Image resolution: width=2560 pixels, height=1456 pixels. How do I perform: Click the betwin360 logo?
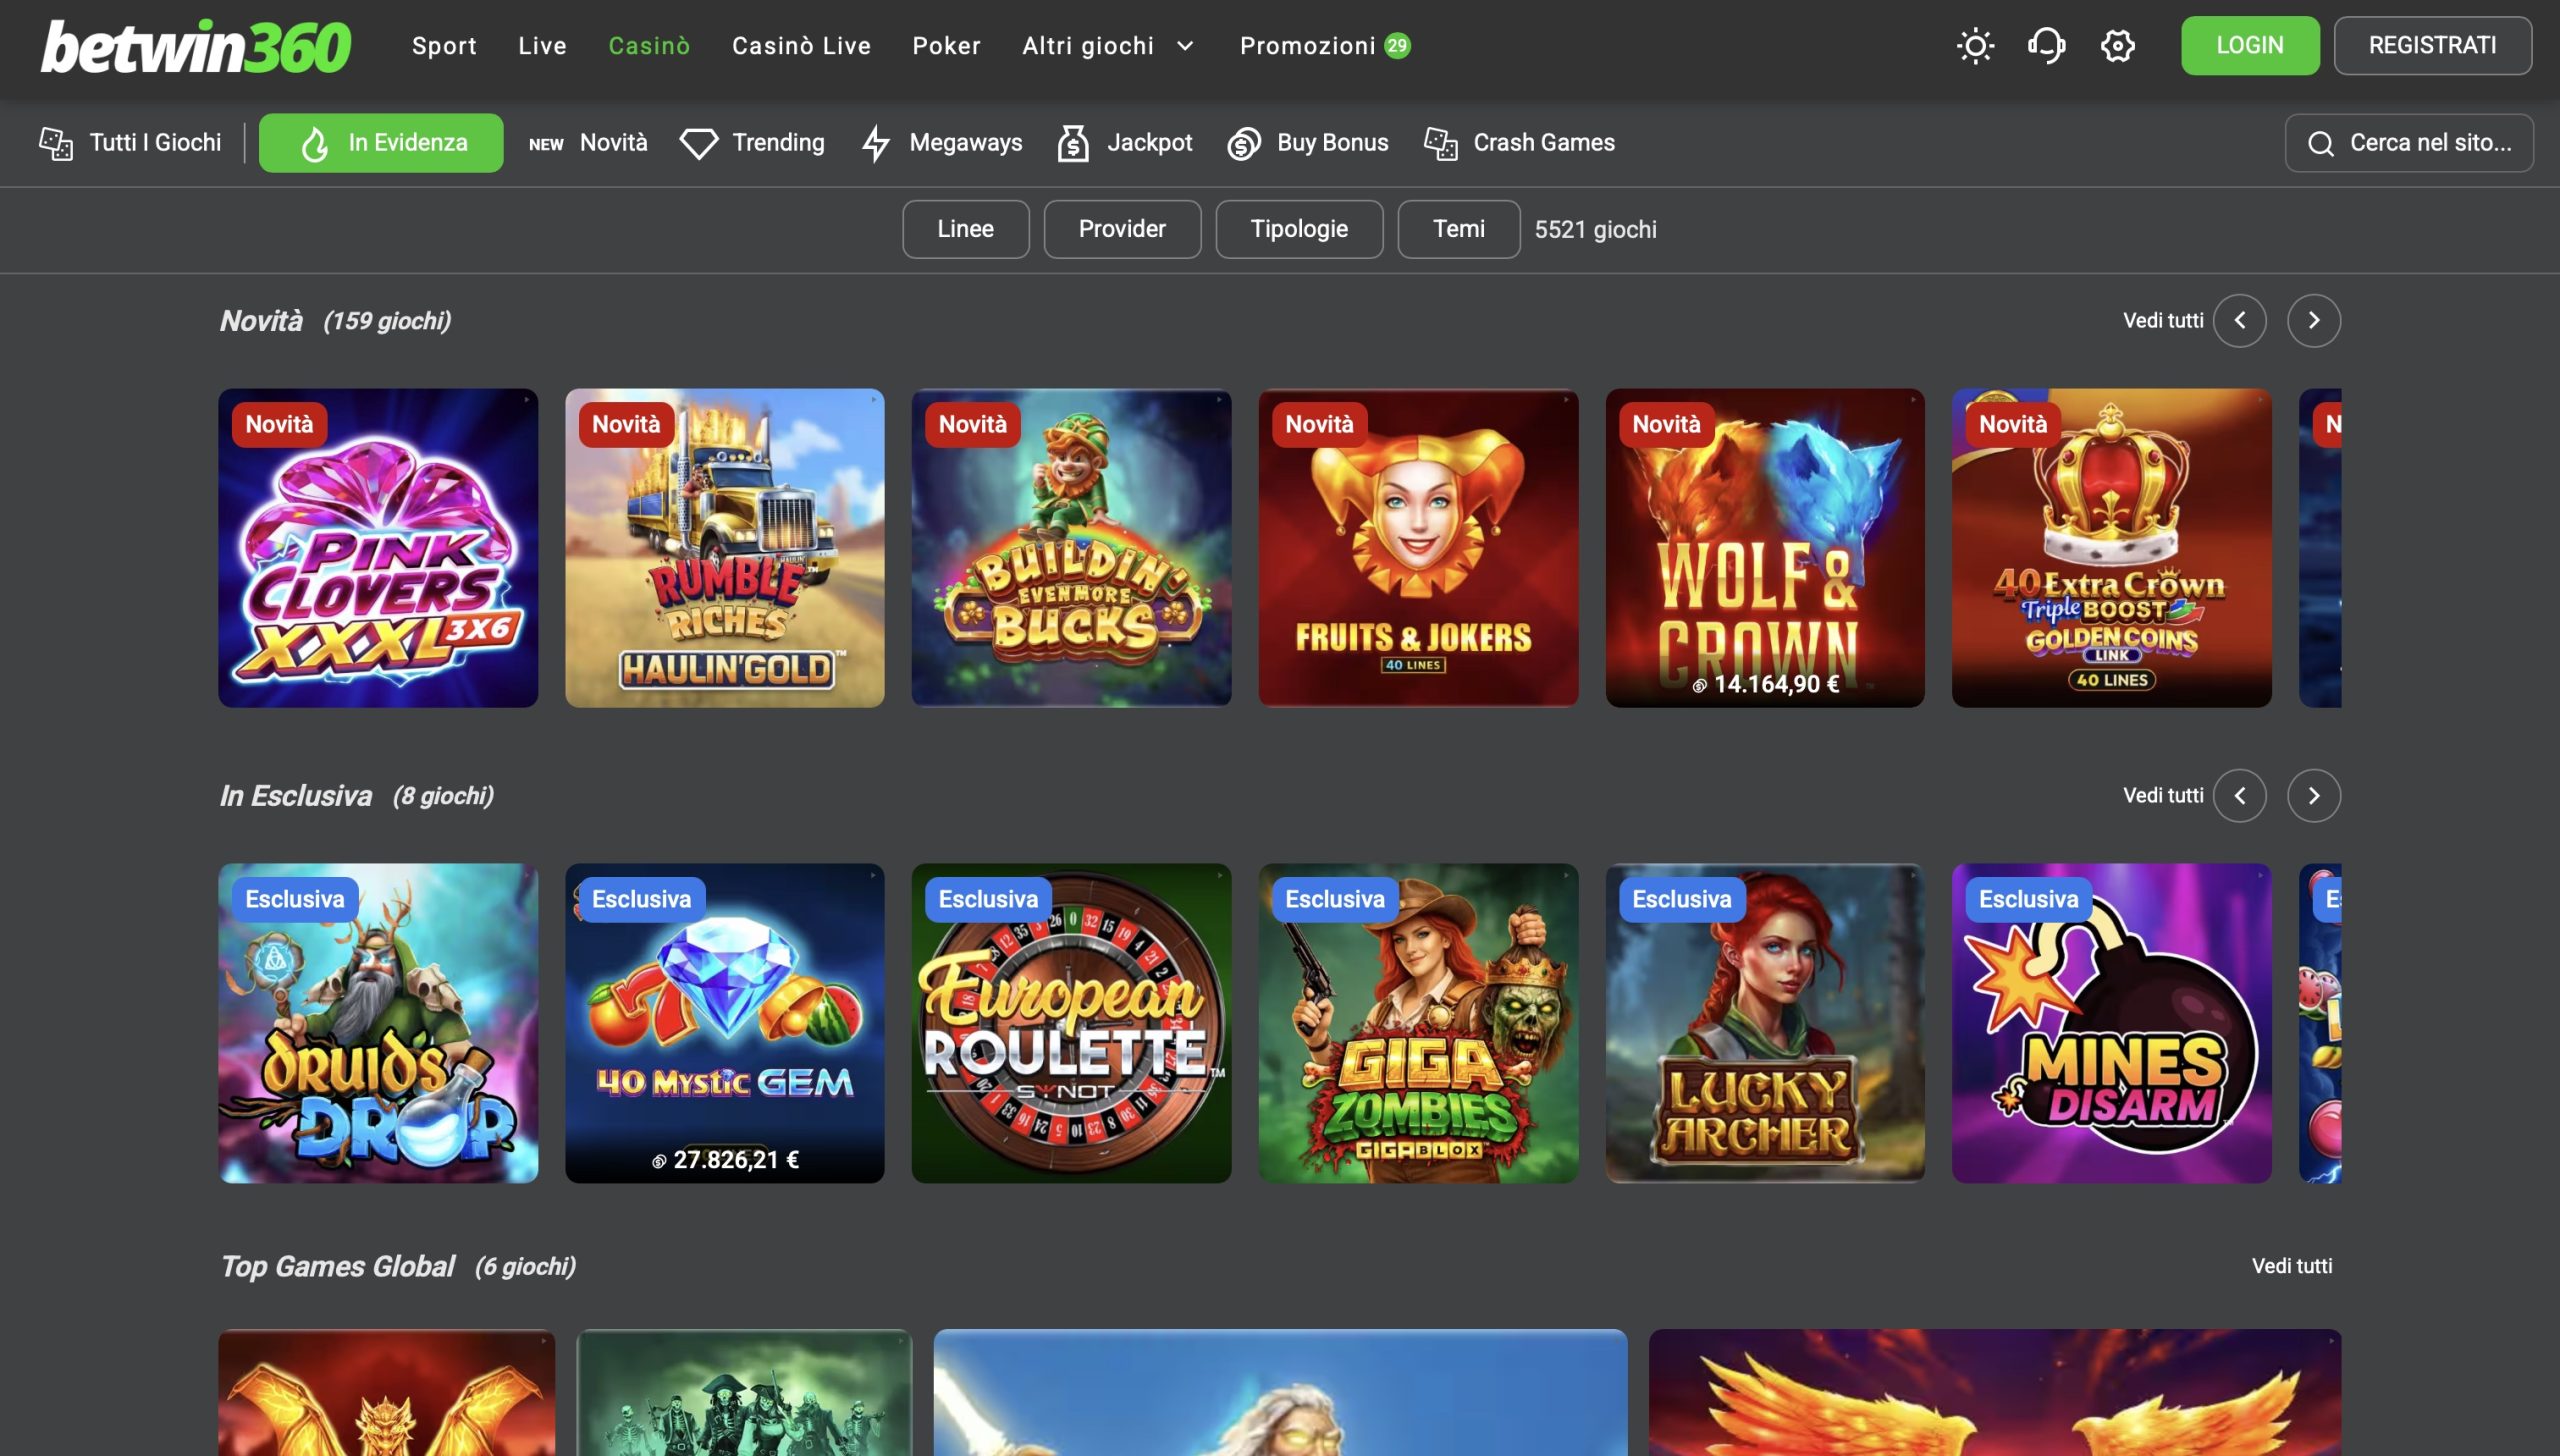click(x=196, y=47)
